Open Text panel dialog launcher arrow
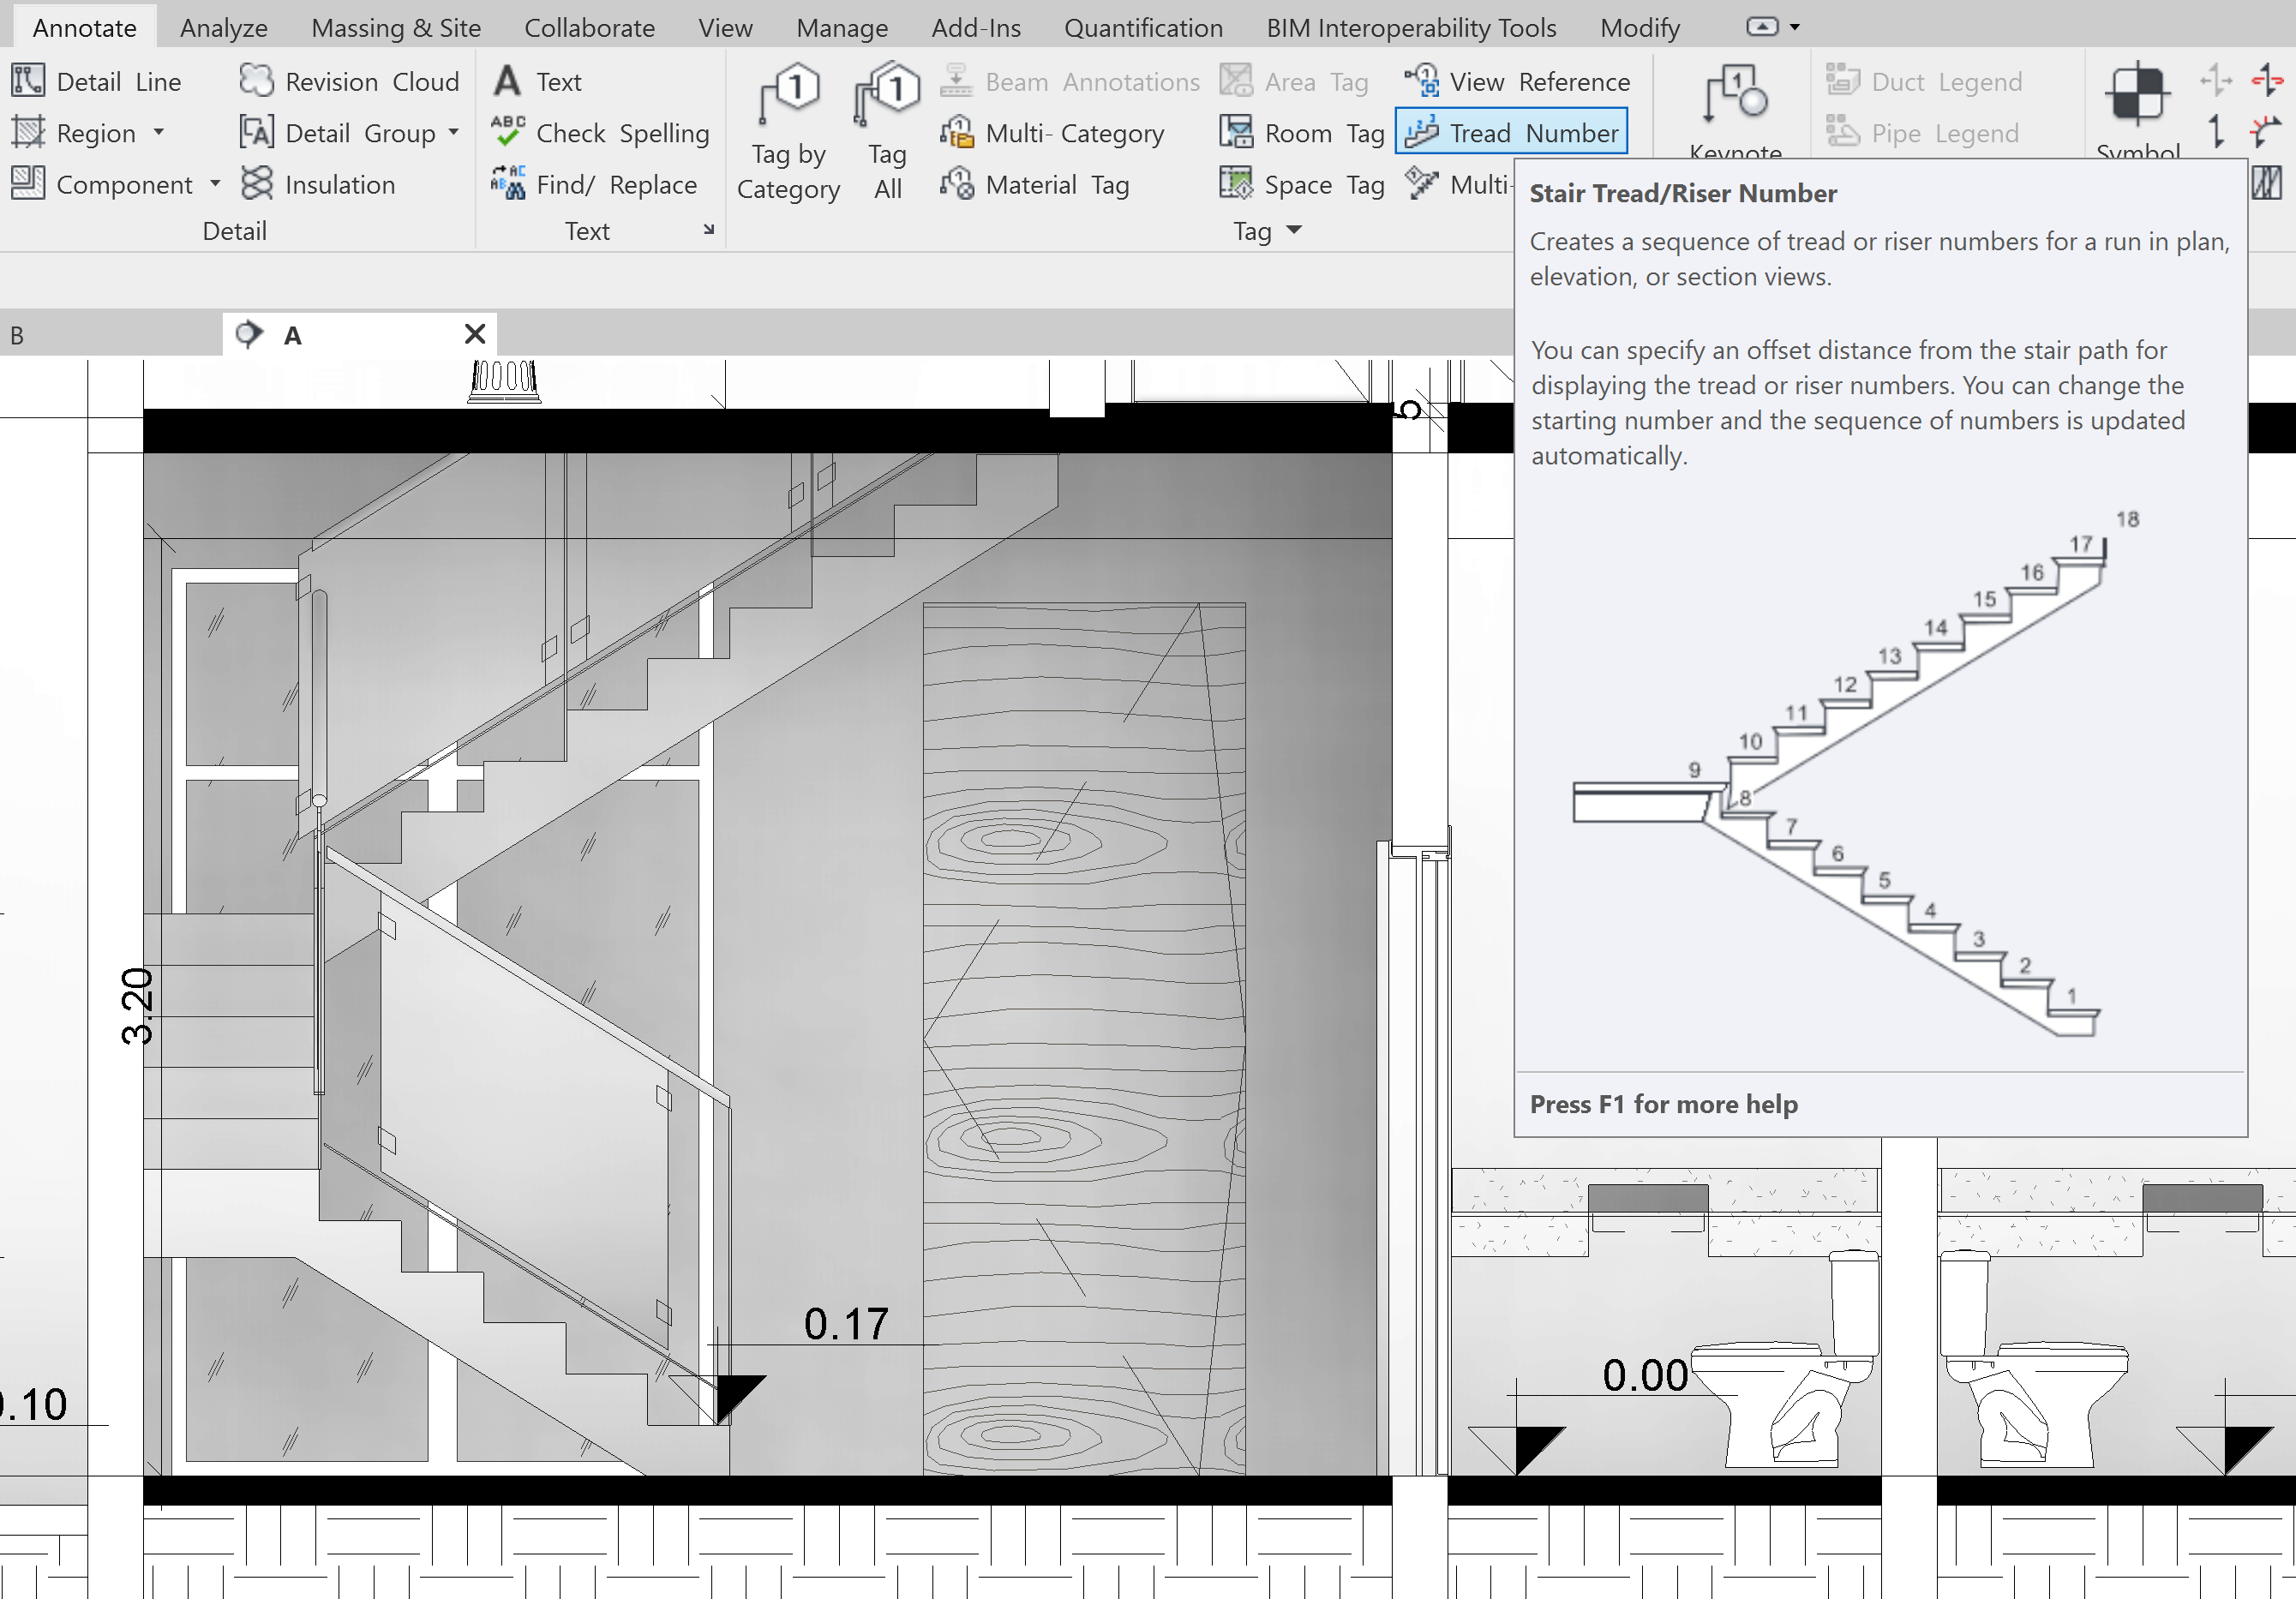 (709, 230)
